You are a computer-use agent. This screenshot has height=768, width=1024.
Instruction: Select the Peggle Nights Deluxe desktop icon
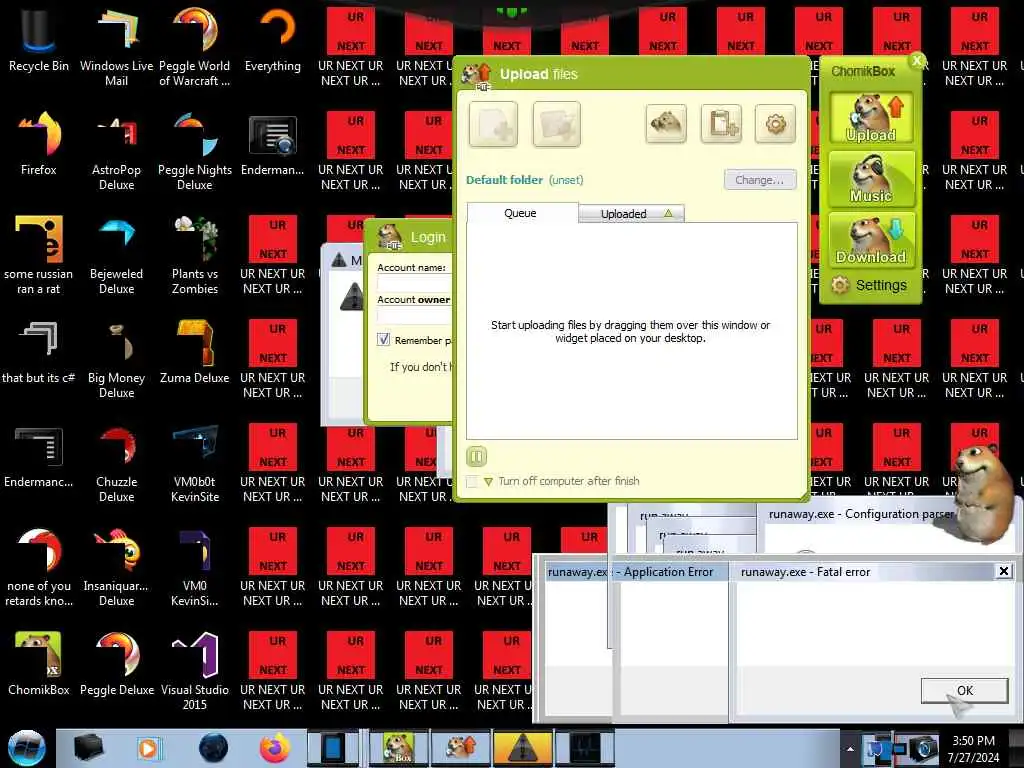click(195, 151)
